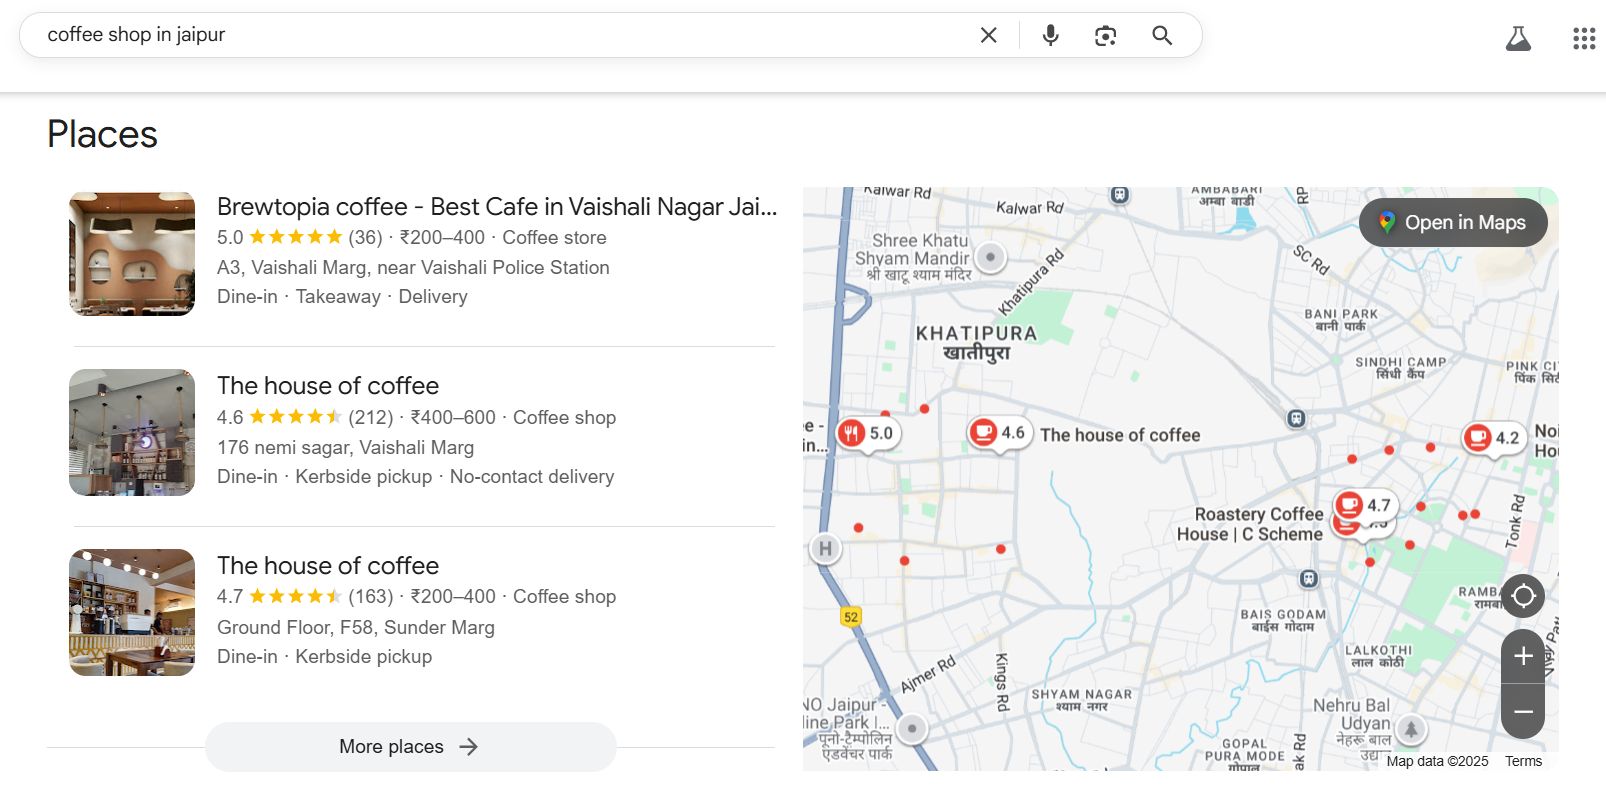Open the Brewtopia coffee photo thumbnail
The height and width of the screenshot is (801, 1606).
132,254
